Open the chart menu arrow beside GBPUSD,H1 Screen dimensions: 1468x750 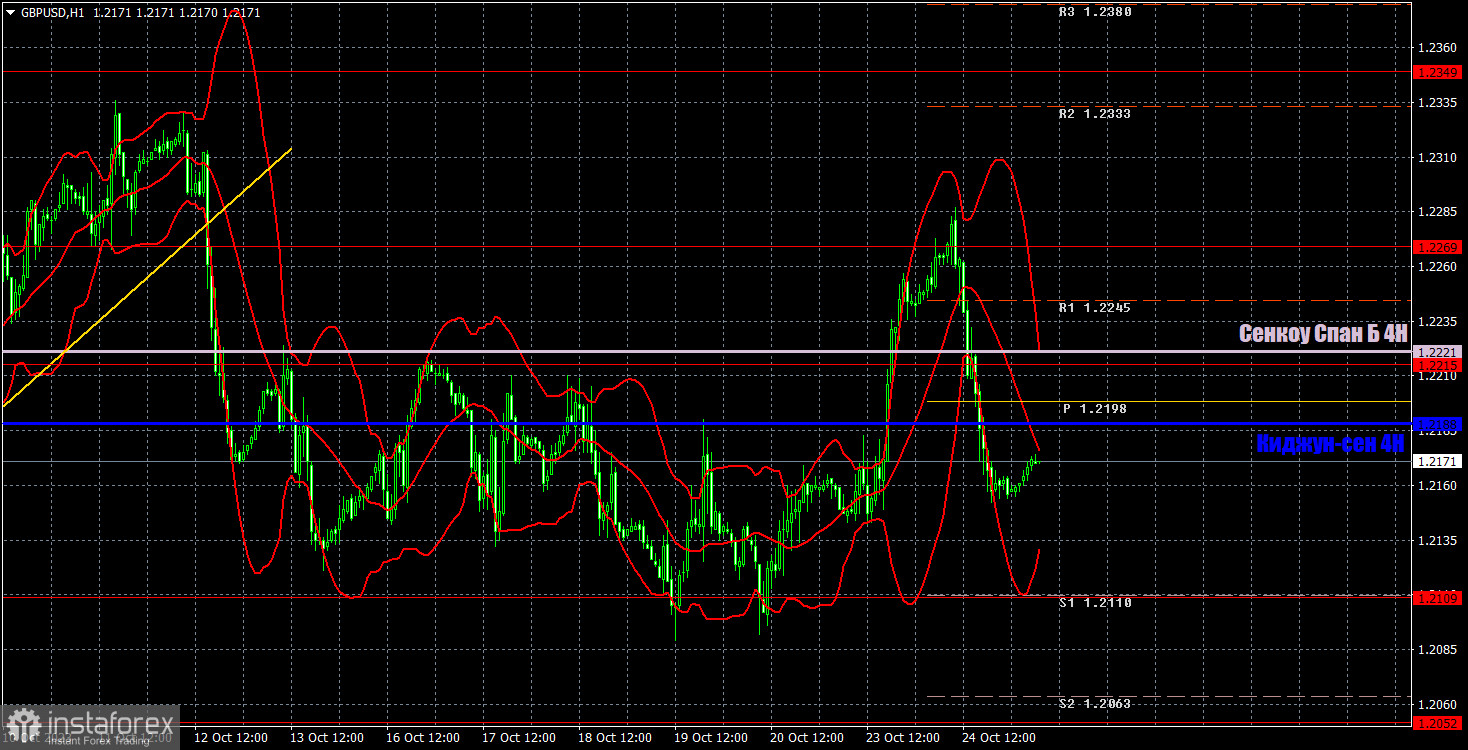[11, 13]
